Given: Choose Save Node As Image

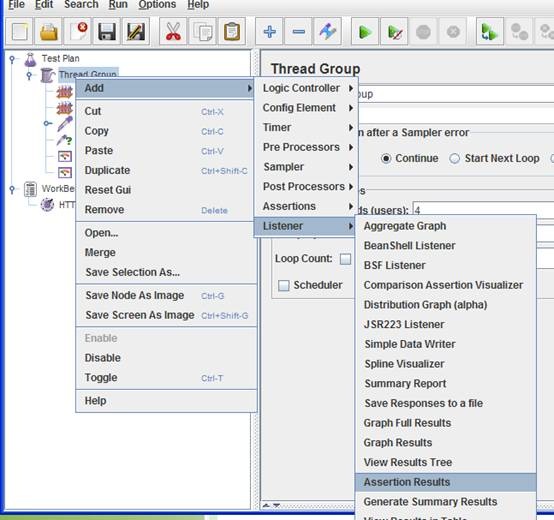Looking at the screenshot, I should [x=166, y=296].
